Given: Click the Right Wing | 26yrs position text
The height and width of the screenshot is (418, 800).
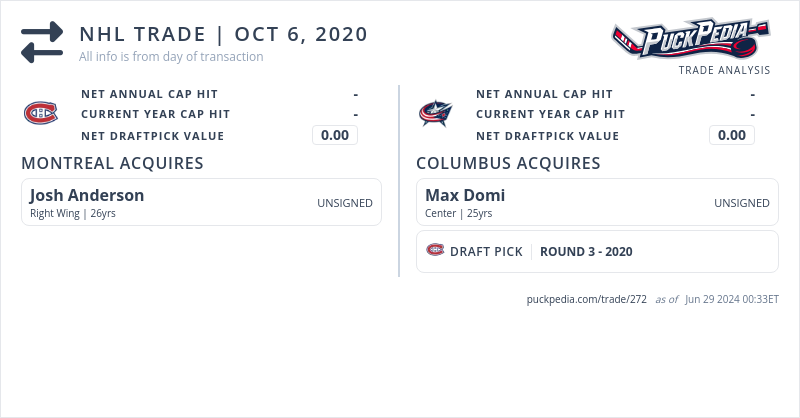Looking at the screenshot, I should (73, 213).
